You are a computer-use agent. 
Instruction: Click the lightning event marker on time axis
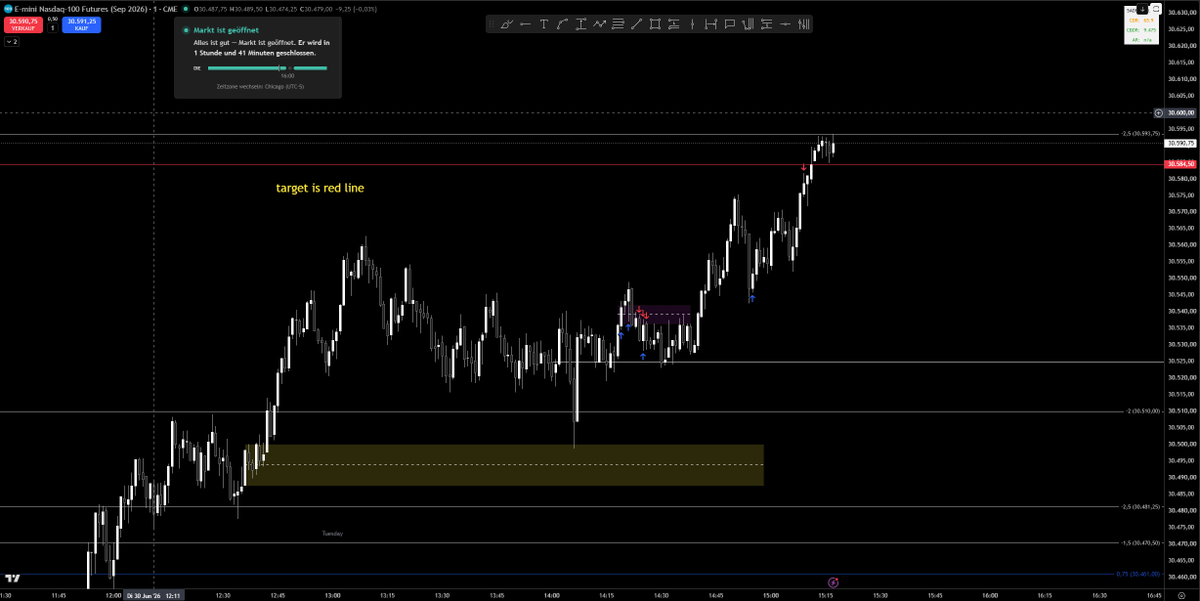point(833,581)
